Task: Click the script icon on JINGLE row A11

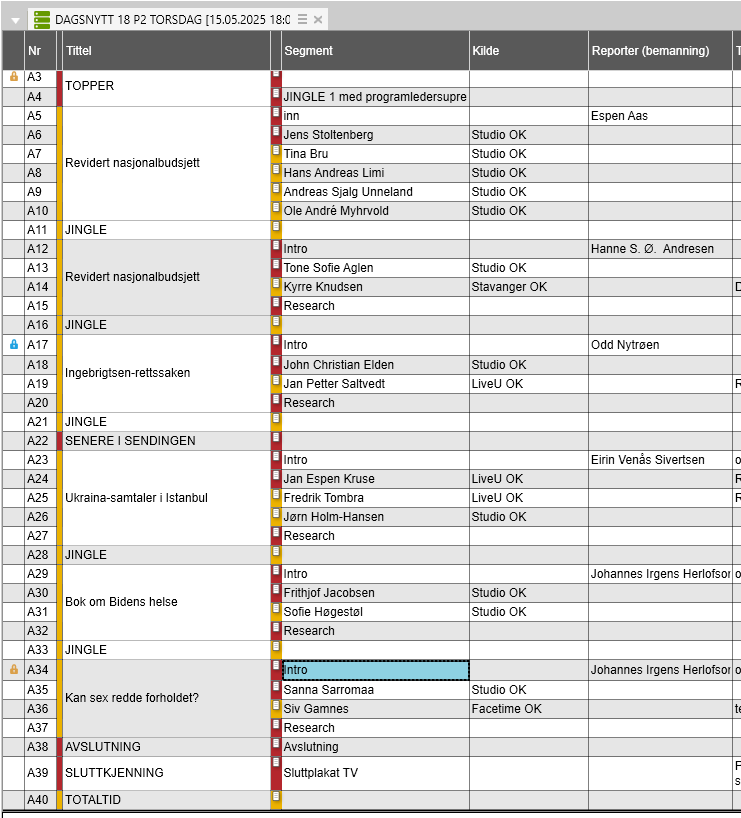Action: 277,226
